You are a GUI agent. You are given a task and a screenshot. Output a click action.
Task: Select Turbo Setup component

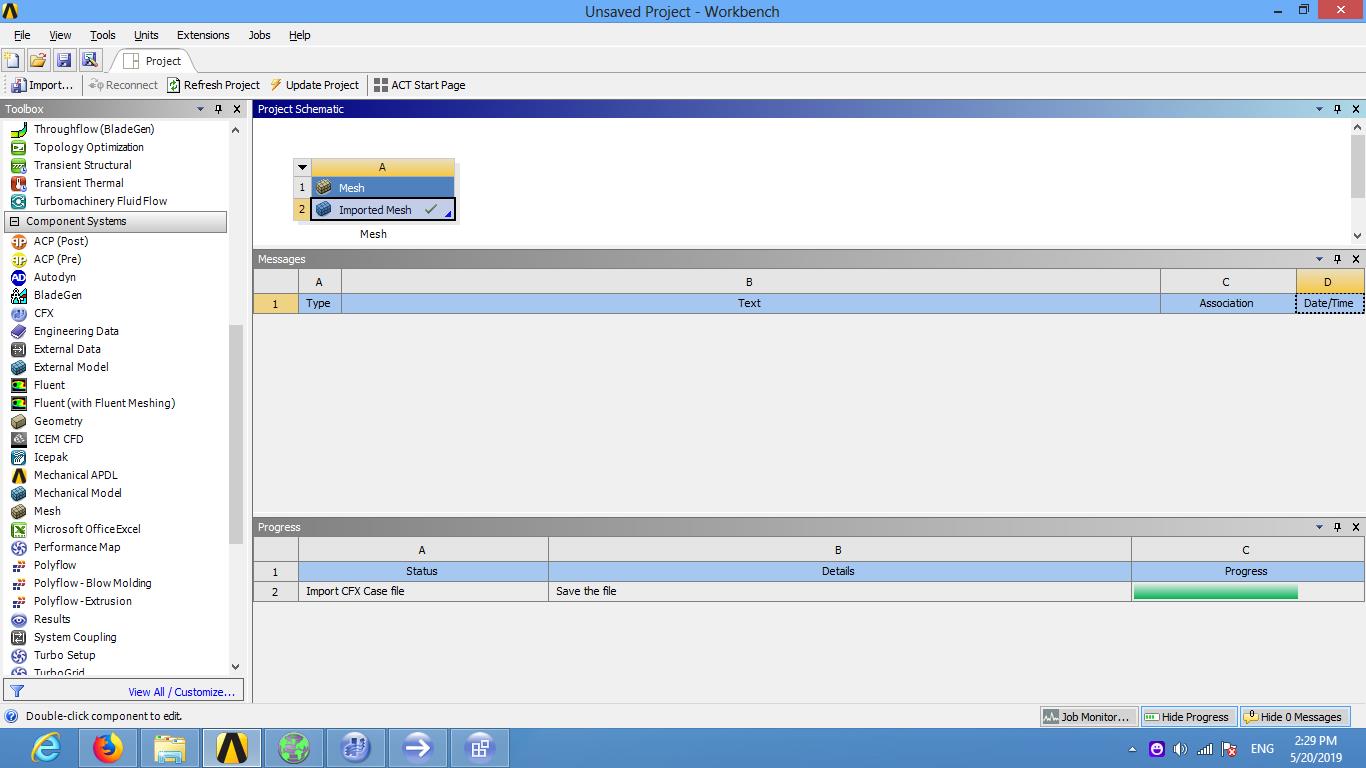click(x=64, y=655)
